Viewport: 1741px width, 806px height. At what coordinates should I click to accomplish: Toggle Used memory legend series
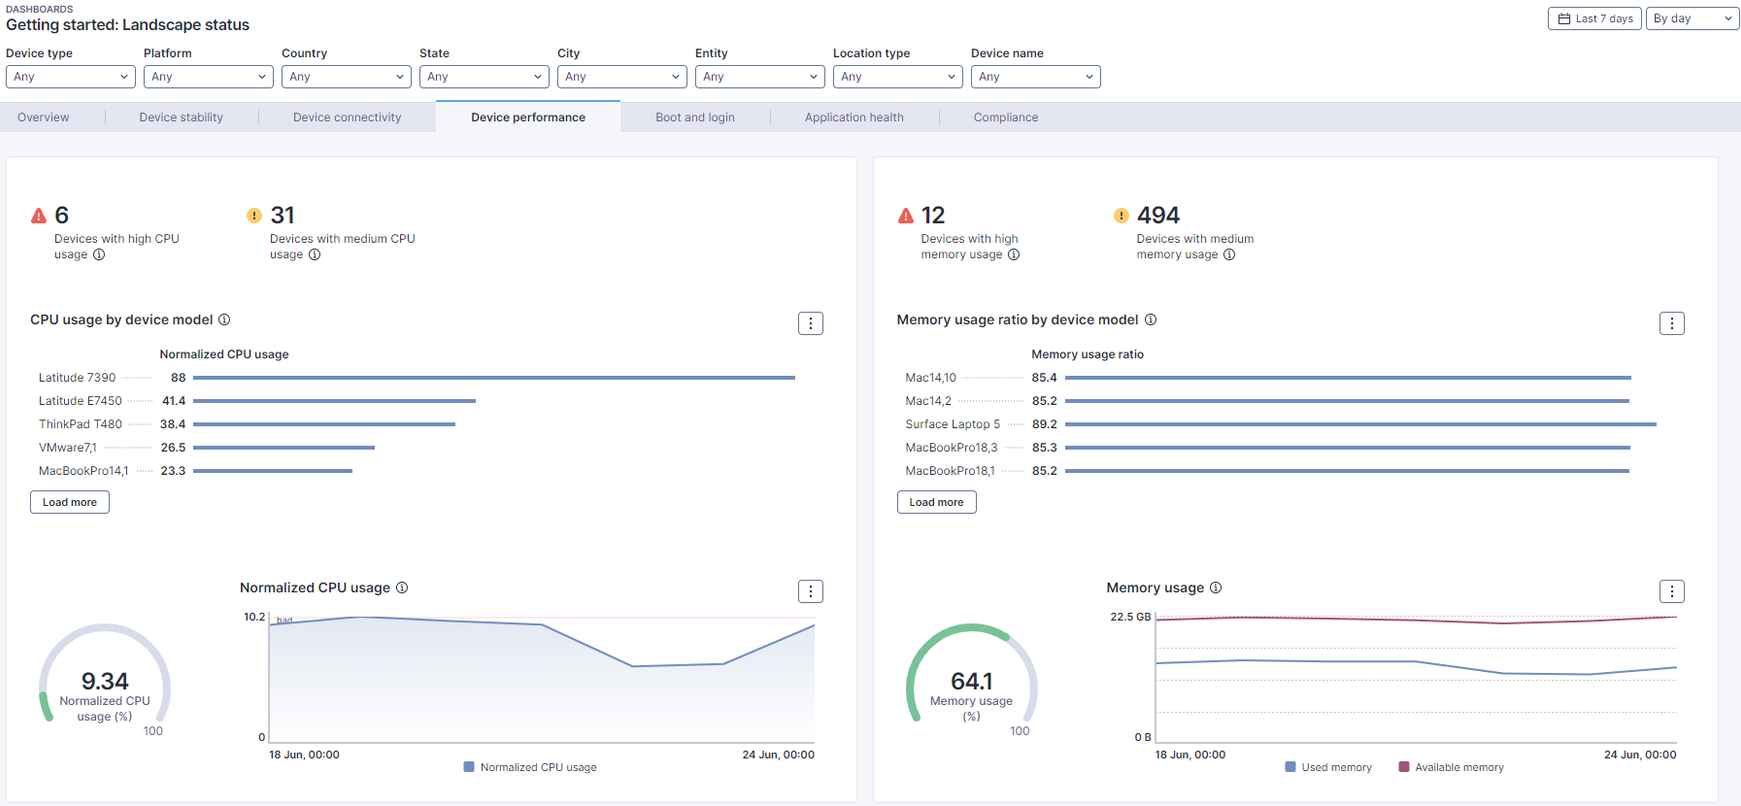pos(1328,767)
